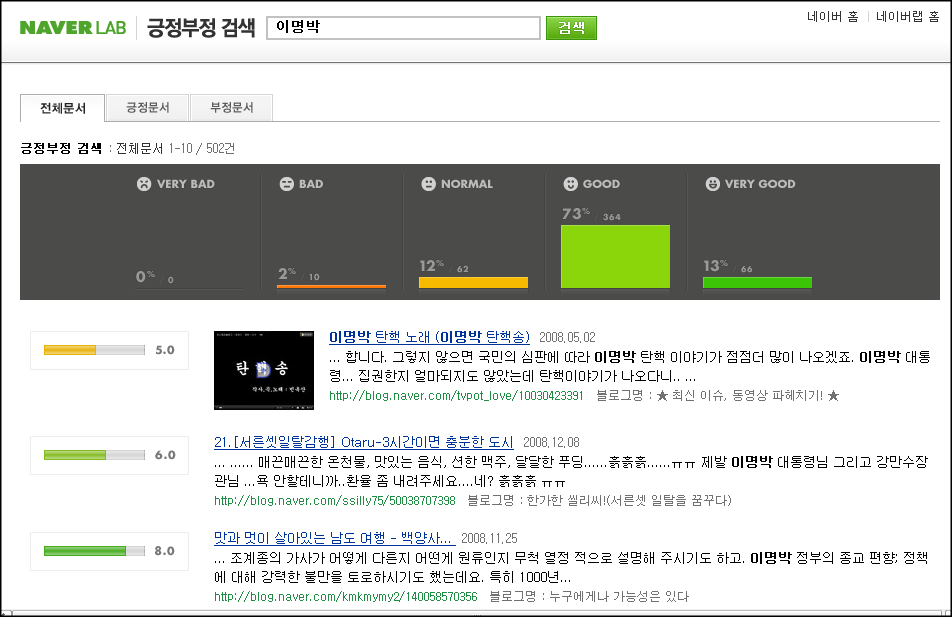Image resolution: width=952 pixels, height=617 pixels.
Task: Click the BAD face icon
Action: click(x=287, y=183)
